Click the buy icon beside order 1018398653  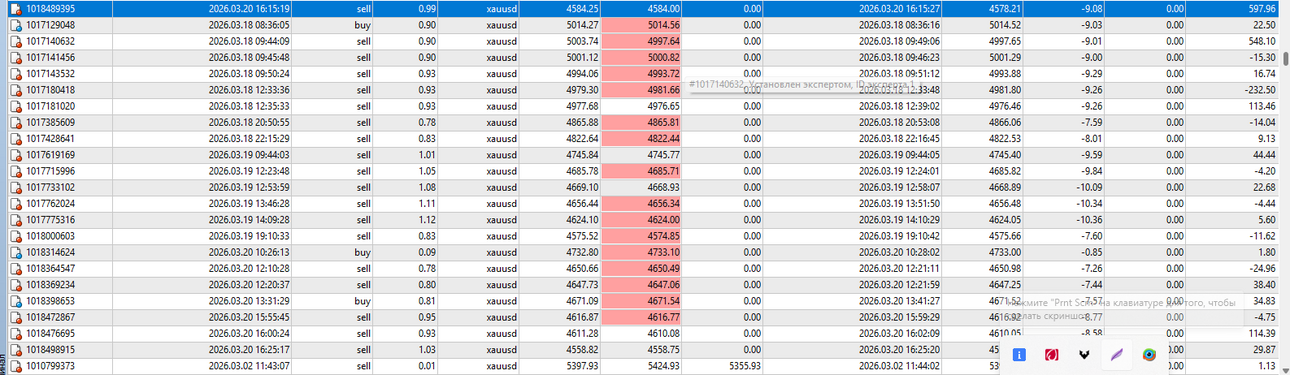pos(15,301)
